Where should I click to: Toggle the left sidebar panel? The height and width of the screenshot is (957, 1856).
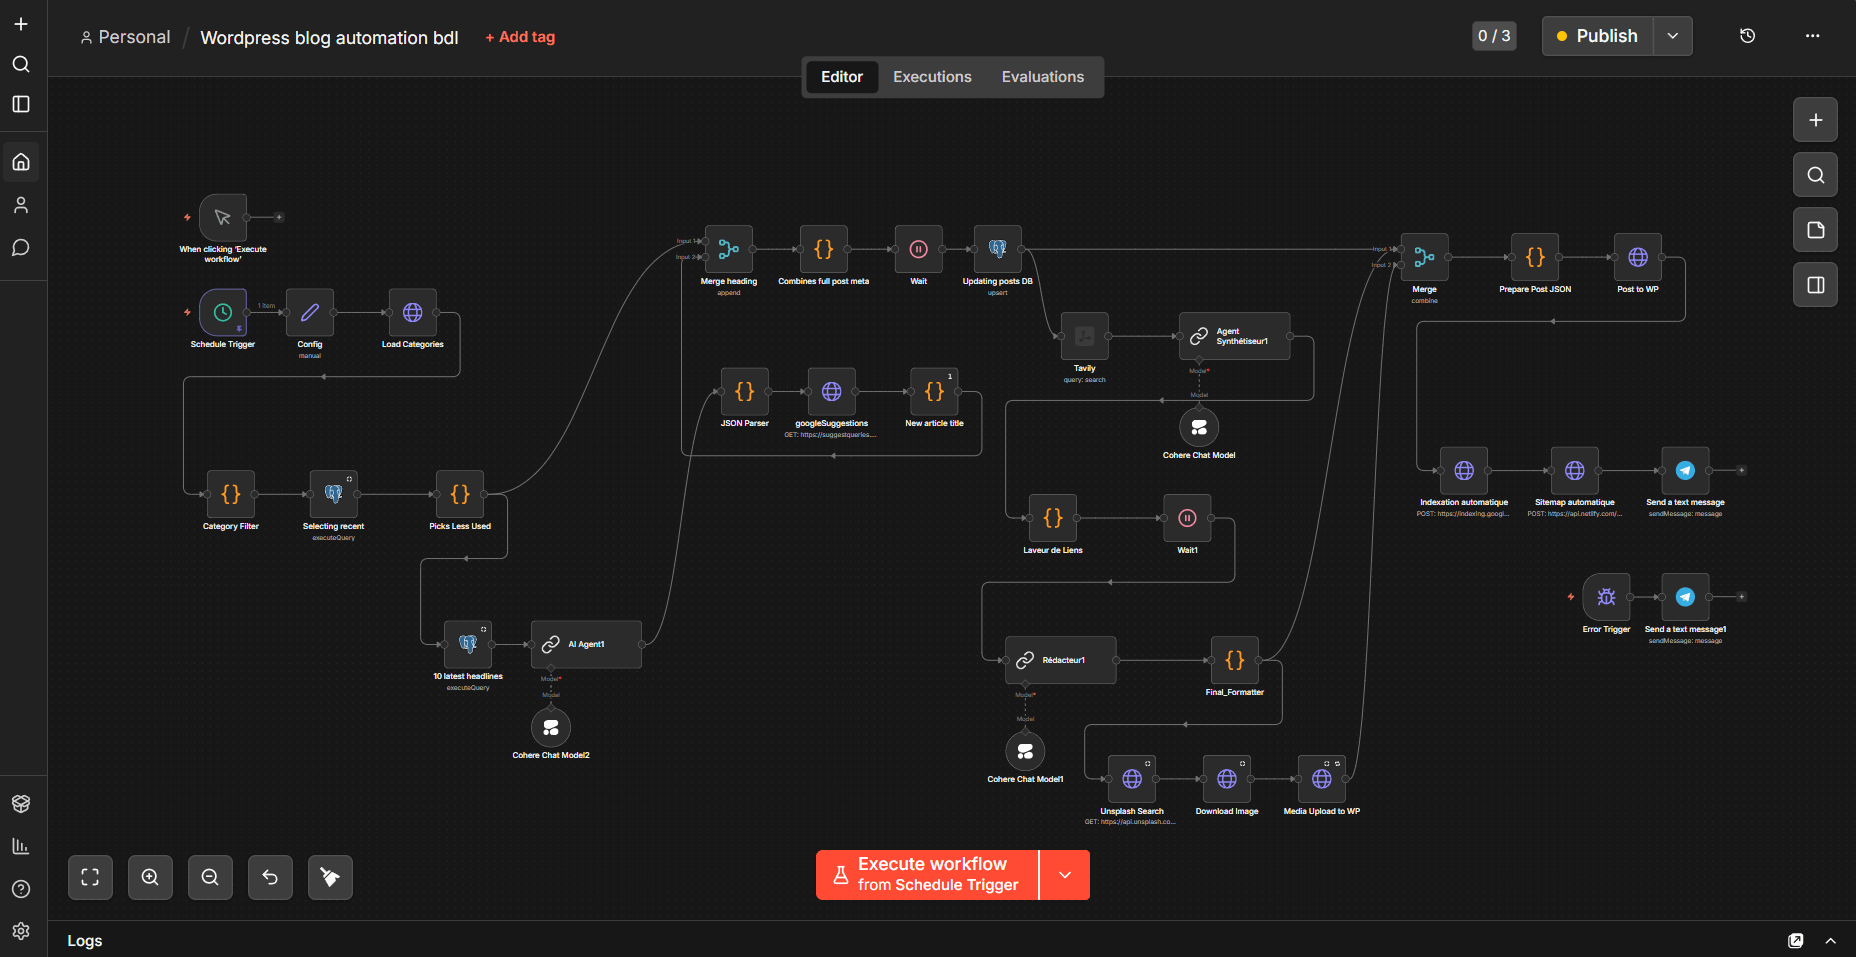(21, 104)
